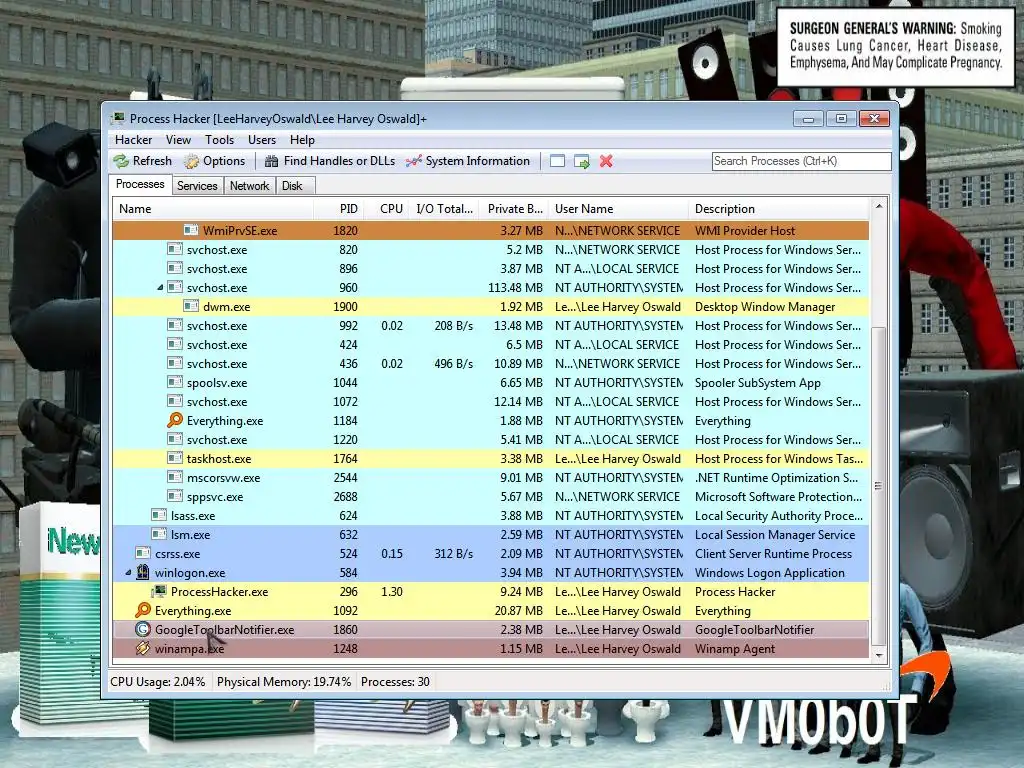Image resolution: width=1024 pixels, height=768 pixels.
Task: Sort by the Private Bytes column header
Action: [515, 209]
